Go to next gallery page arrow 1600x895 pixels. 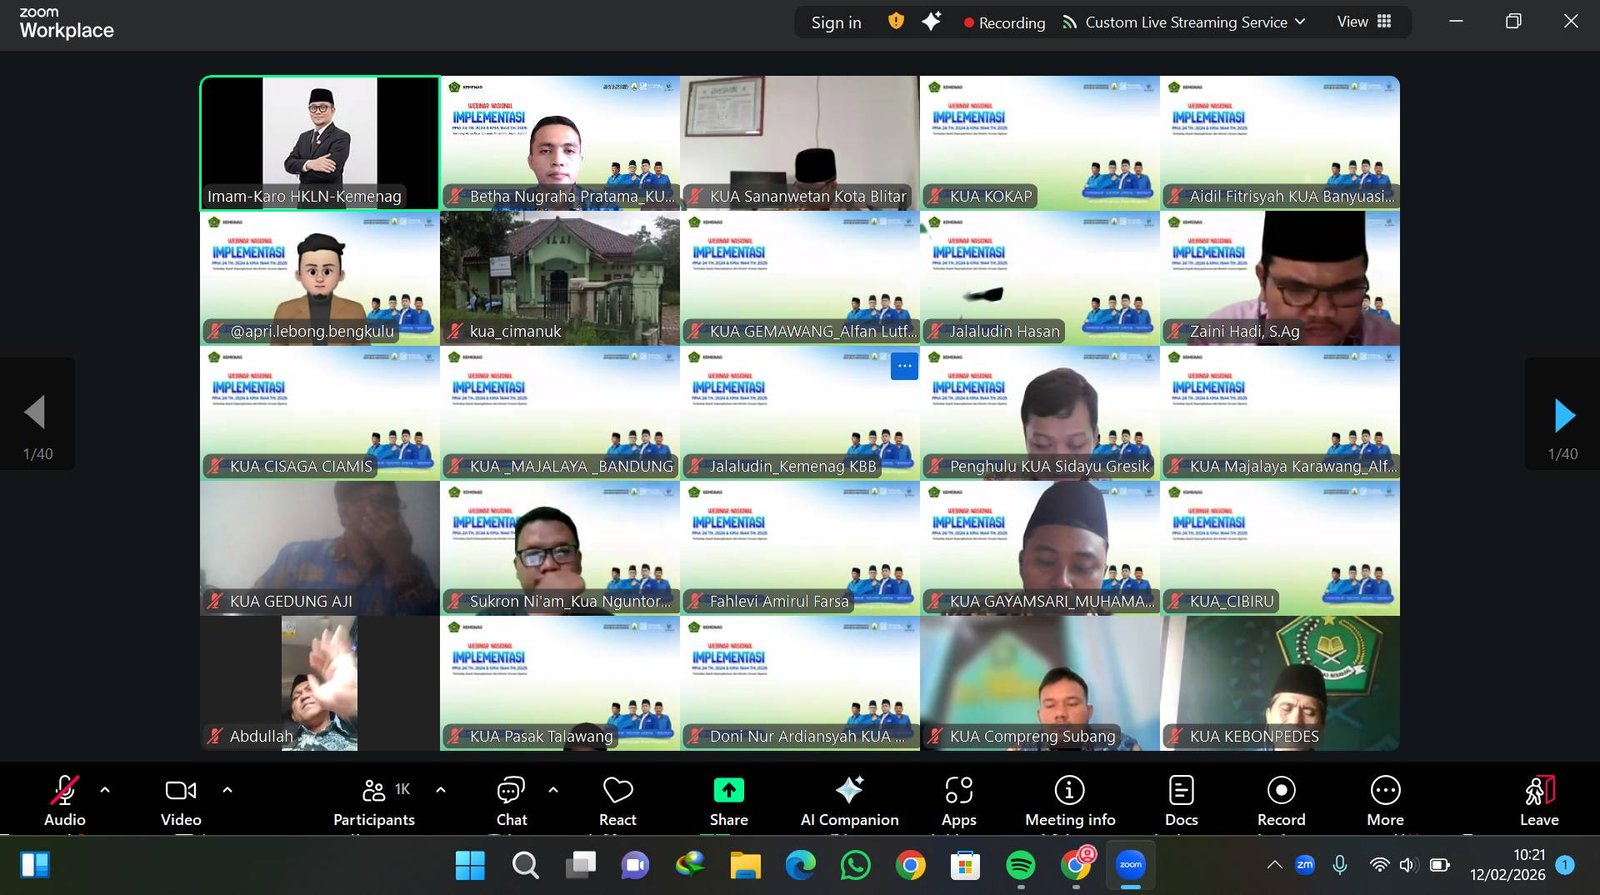point(1564,414)
